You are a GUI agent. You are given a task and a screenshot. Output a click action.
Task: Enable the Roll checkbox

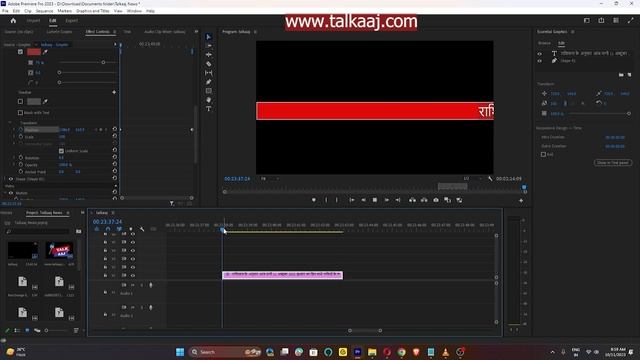543,154
